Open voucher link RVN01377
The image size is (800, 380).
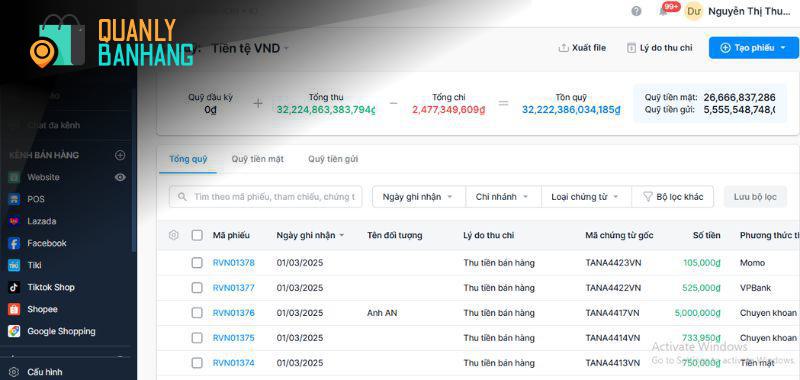[233, 288]
